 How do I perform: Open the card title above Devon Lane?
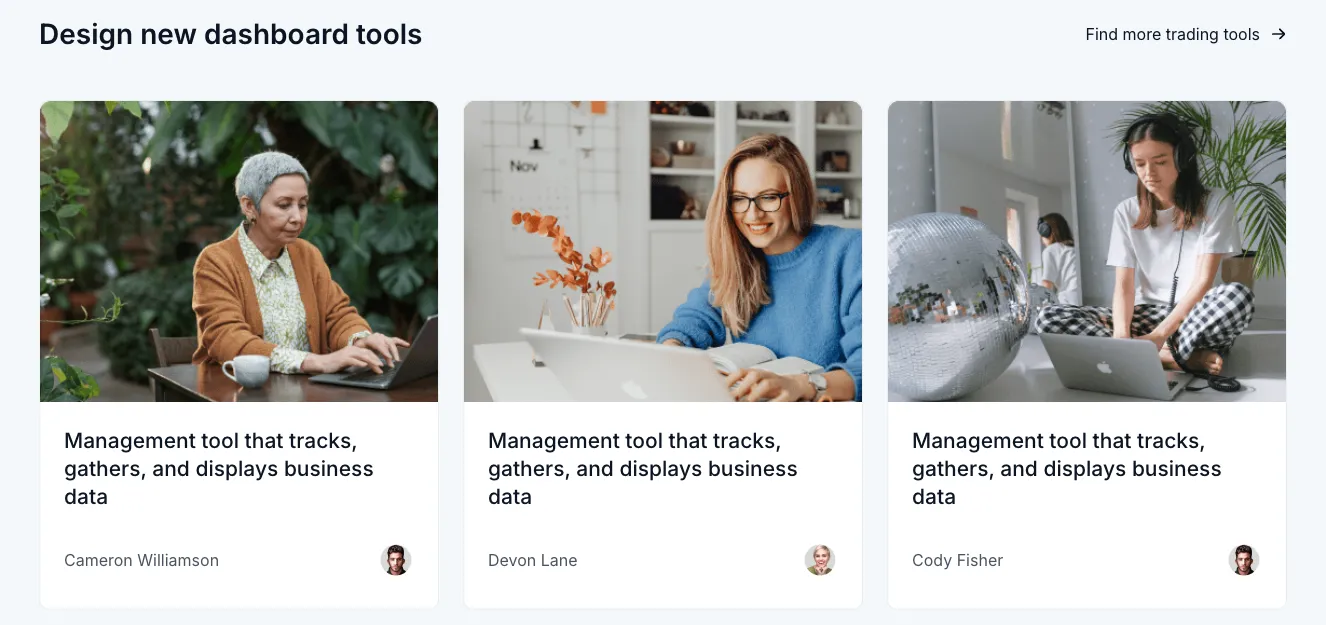point(642,468)
